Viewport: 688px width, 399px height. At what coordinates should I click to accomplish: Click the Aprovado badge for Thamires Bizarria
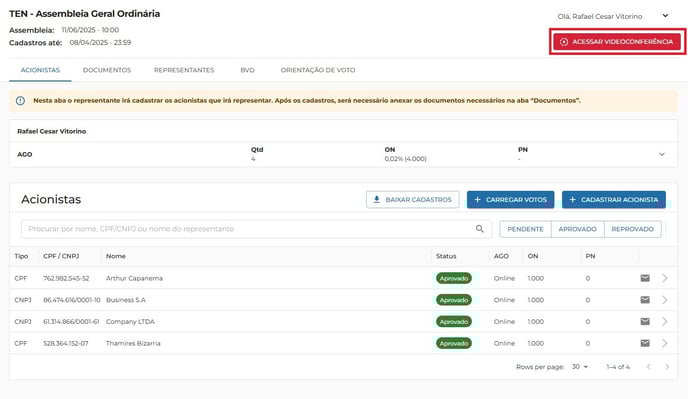tap(454, 343)
